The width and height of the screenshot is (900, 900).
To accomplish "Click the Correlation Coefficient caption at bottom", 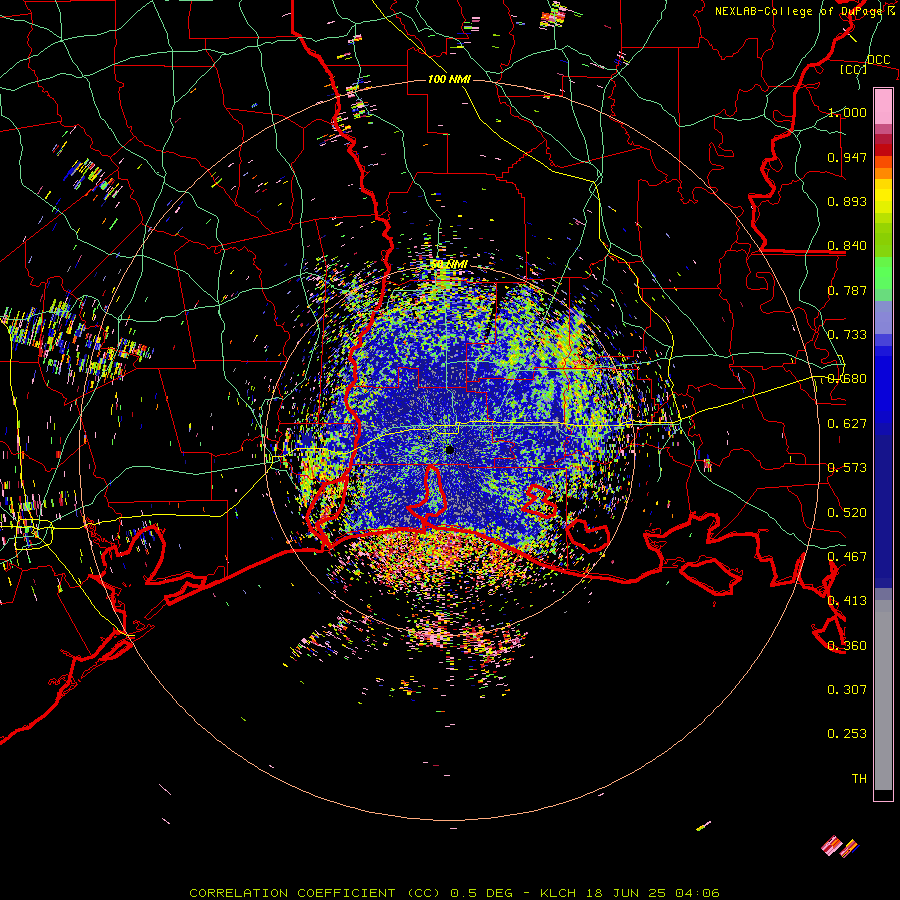I will coord(454,893).
